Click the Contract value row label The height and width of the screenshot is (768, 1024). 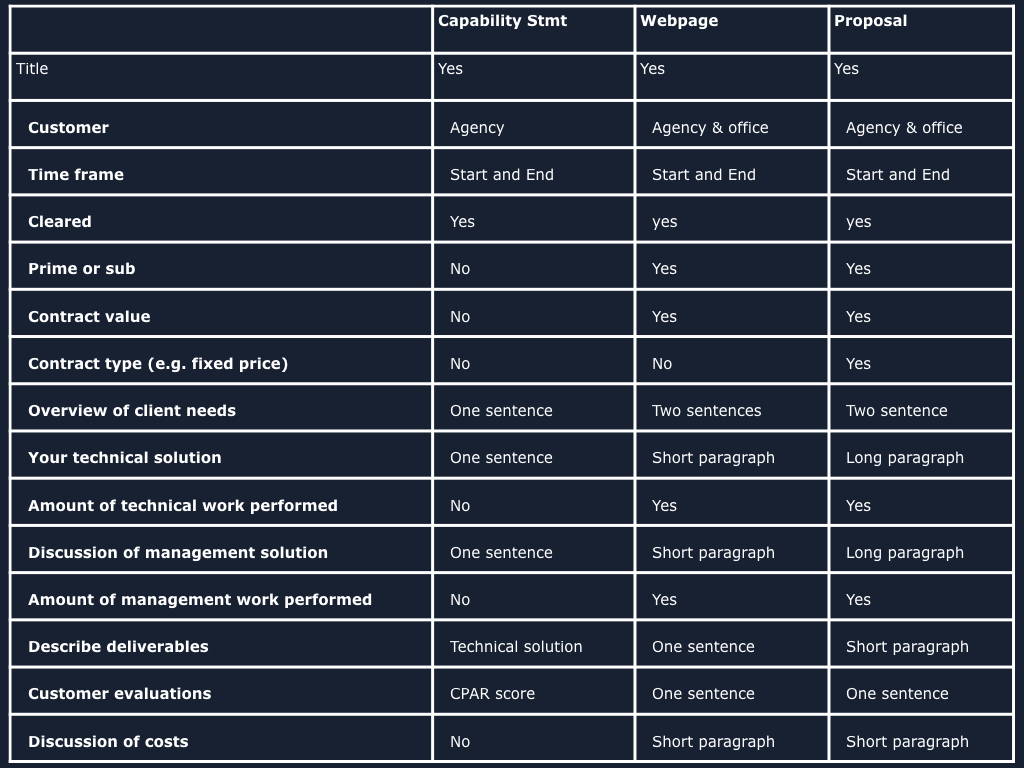(x=89, y=316)
